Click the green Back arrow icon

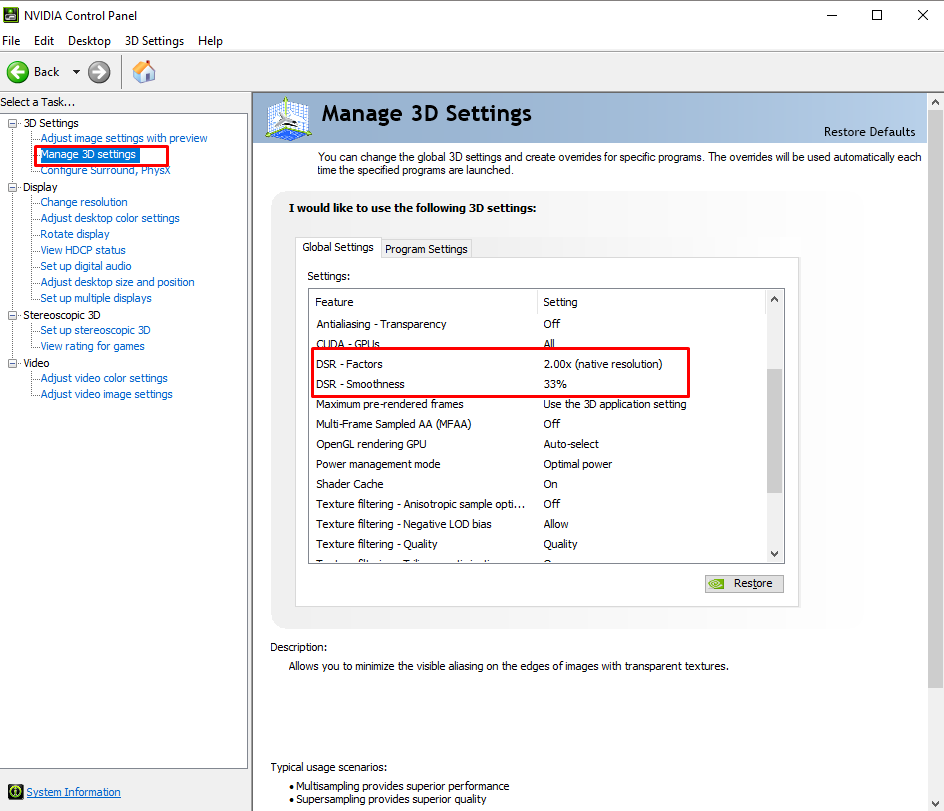(x=17, y=72)
